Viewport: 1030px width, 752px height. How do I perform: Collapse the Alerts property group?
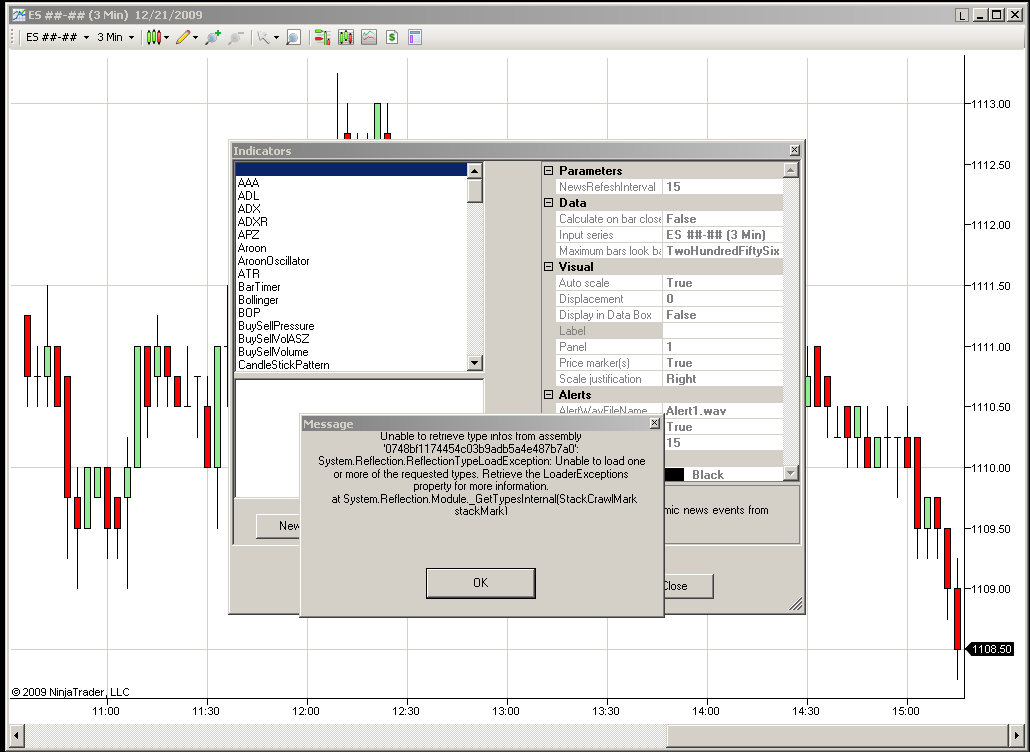[x=549, y=395]
